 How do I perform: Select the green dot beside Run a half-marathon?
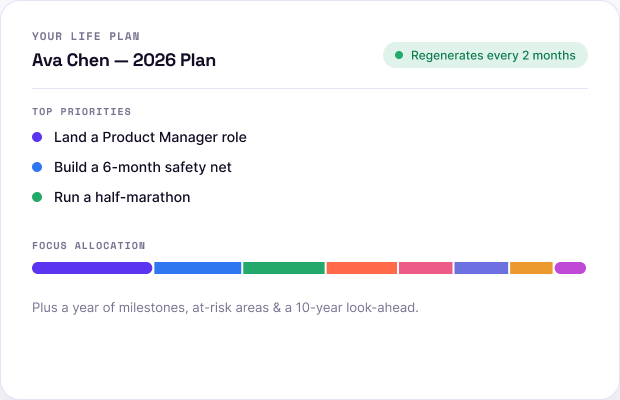(x=37, y=197)
